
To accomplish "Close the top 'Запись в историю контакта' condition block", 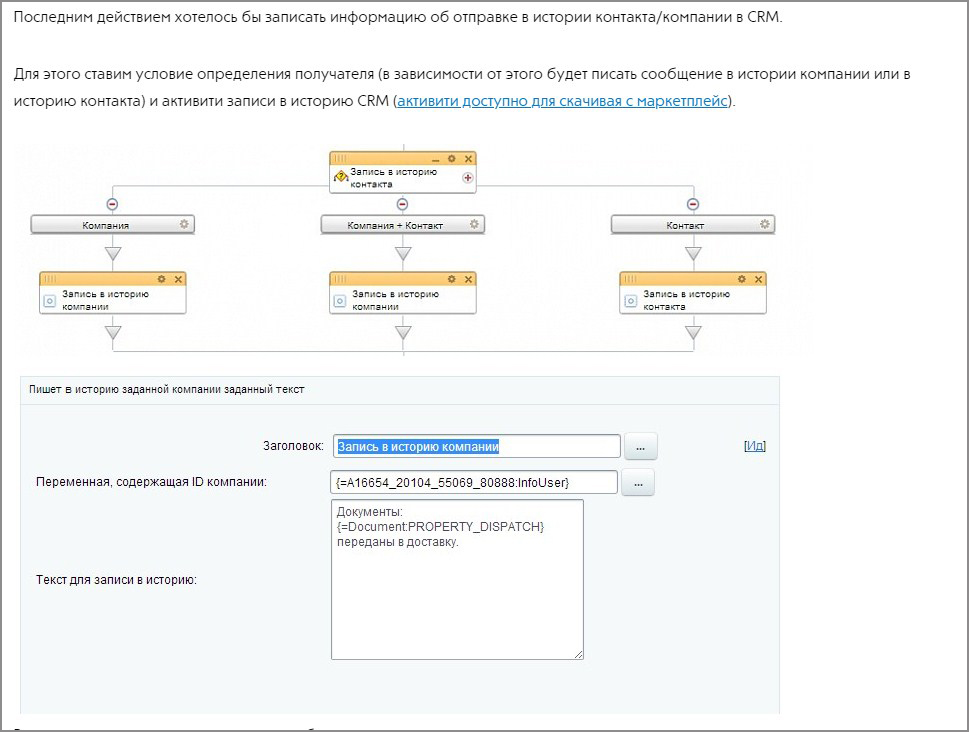I will pos(468,159).
